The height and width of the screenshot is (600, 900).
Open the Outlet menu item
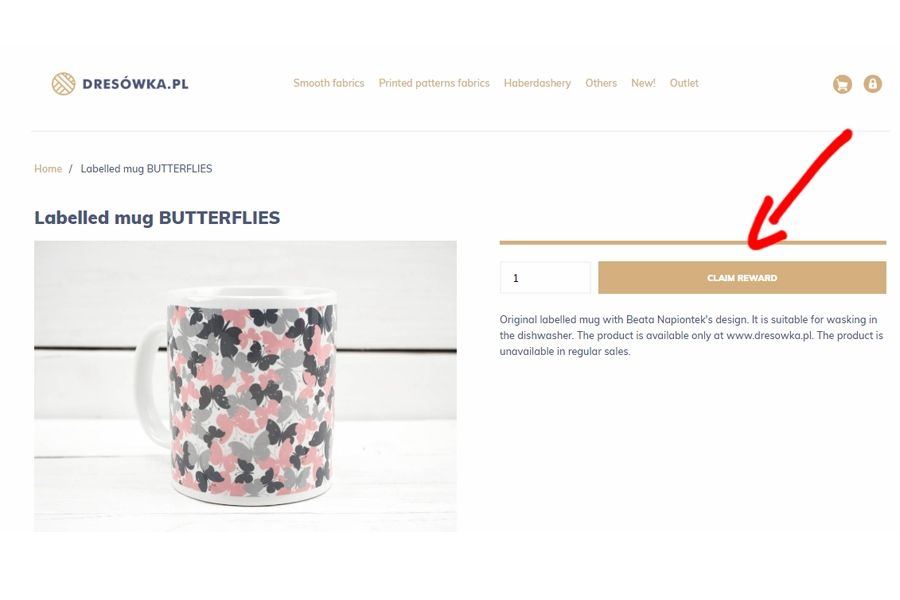pos(684,83)
